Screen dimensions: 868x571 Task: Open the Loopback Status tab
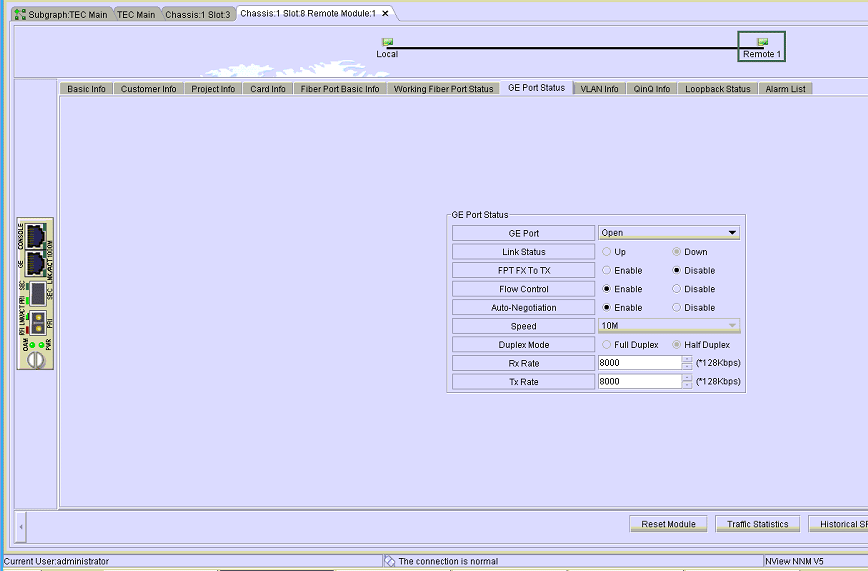(718, 89)
